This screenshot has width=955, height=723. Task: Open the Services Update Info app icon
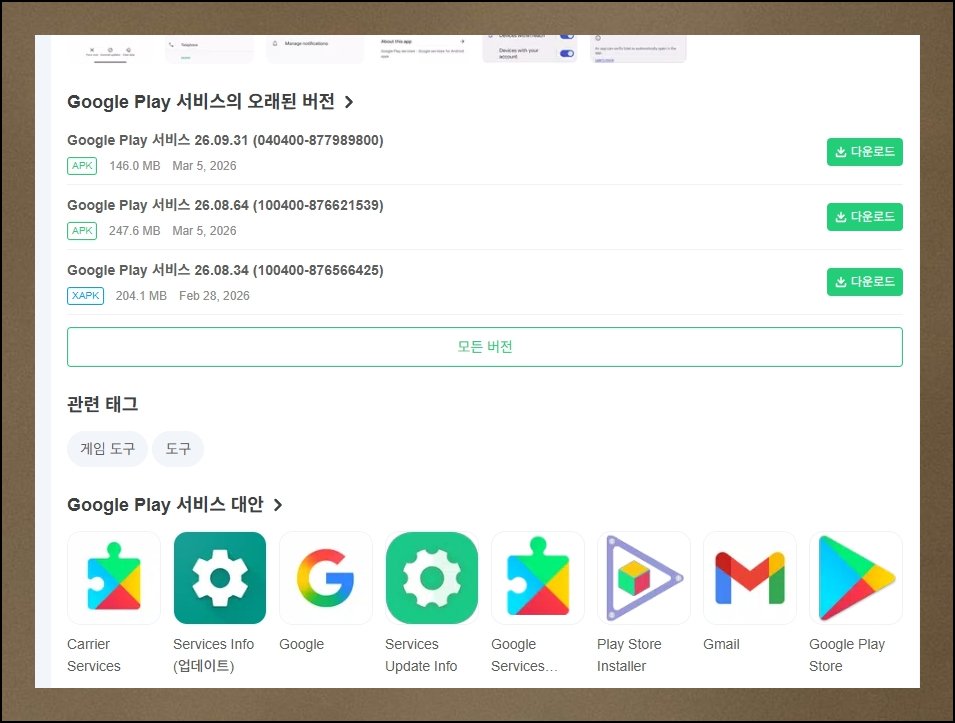(x=432, y=577)
